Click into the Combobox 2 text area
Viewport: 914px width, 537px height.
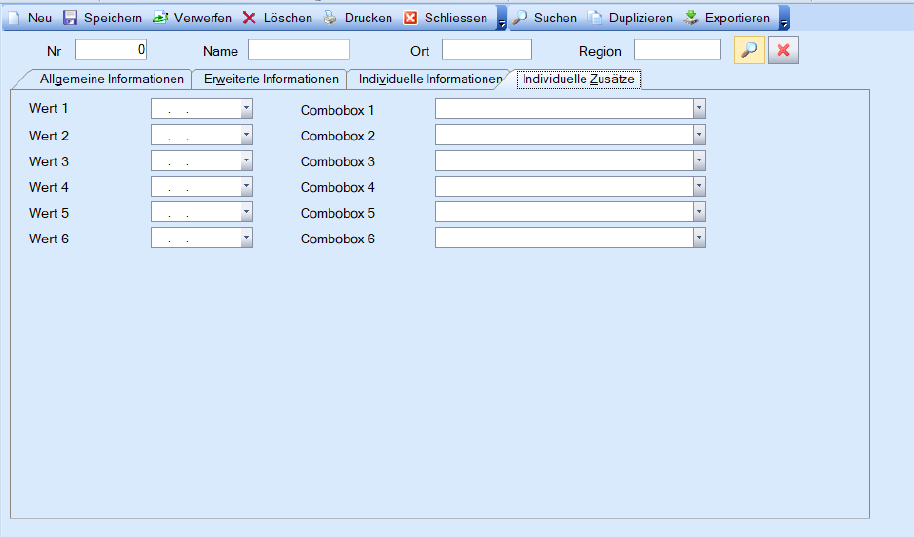[564, 135]
